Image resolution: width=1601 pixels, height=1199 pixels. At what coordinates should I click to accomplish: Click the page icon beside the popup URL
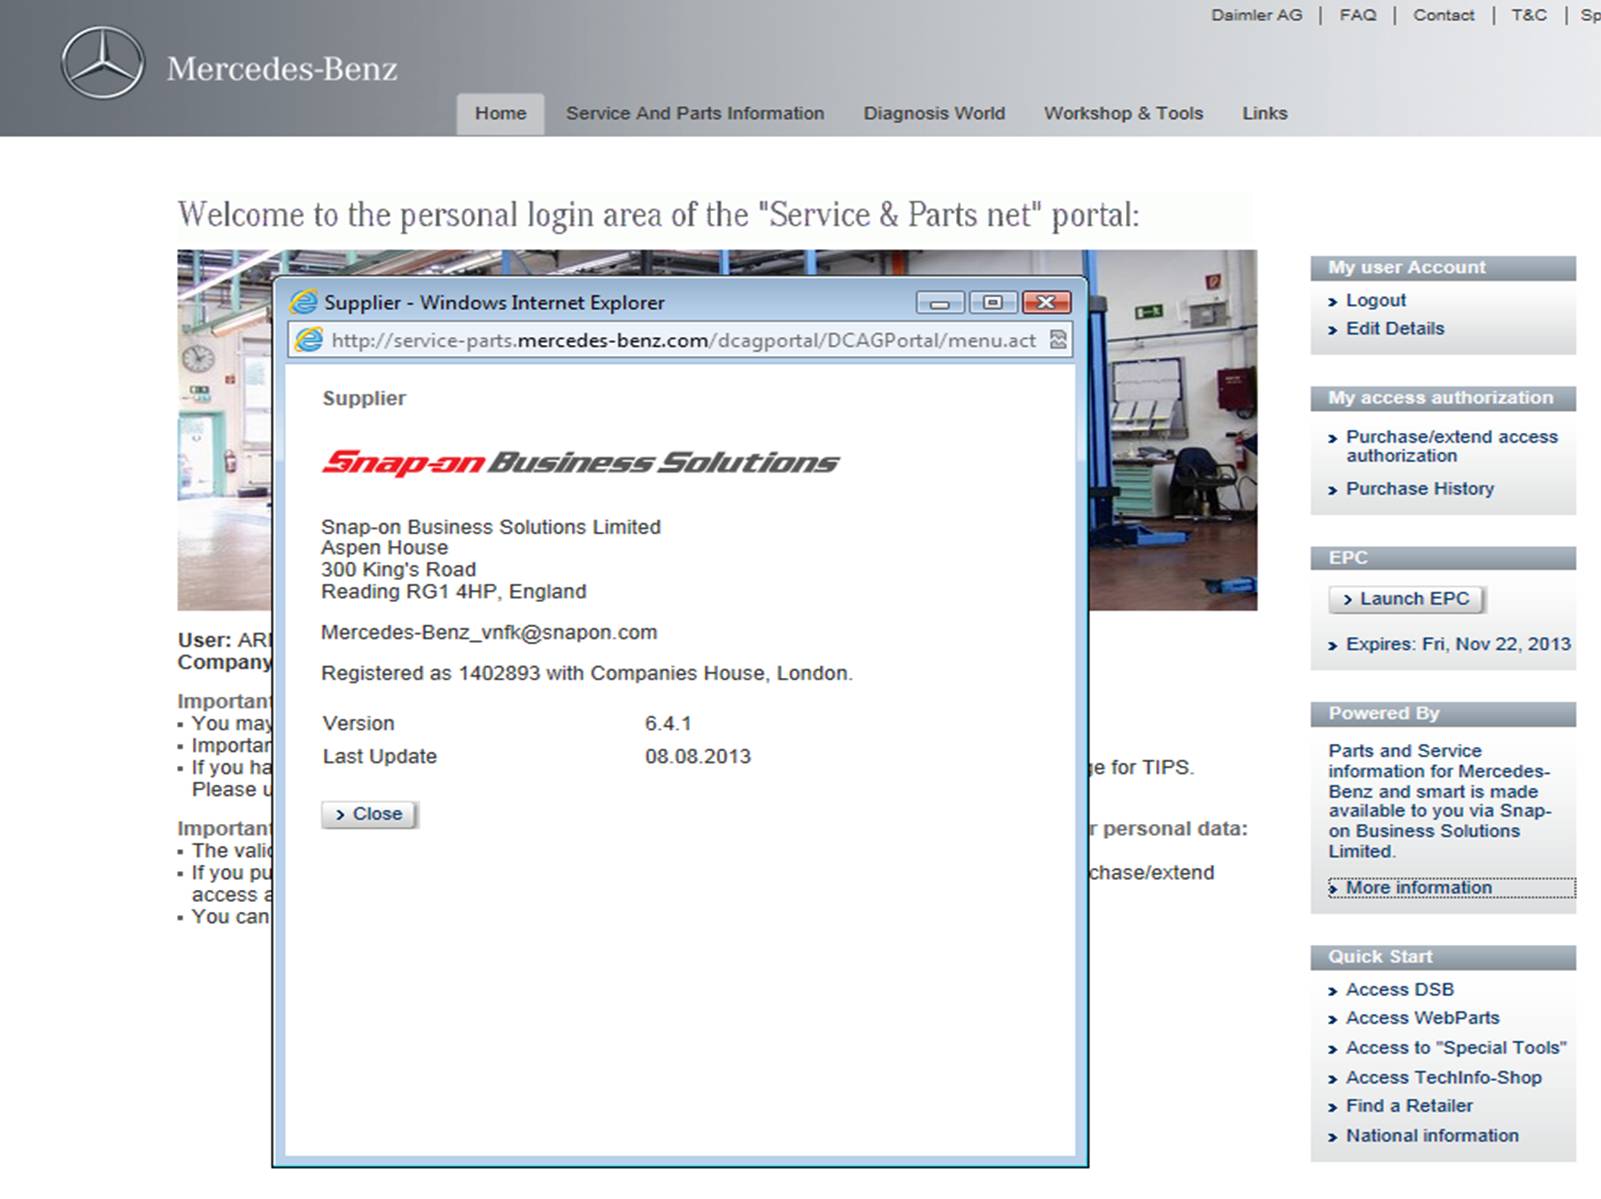click(309, 340)
